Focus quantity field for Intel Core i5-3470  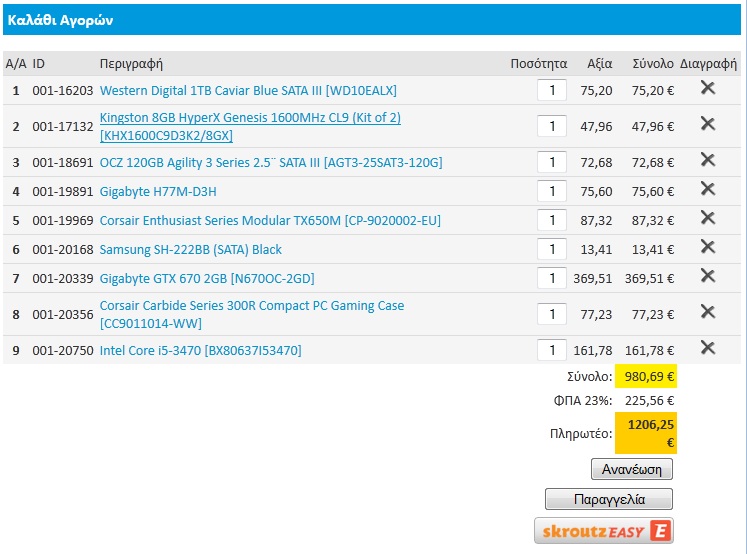(552, 350)
